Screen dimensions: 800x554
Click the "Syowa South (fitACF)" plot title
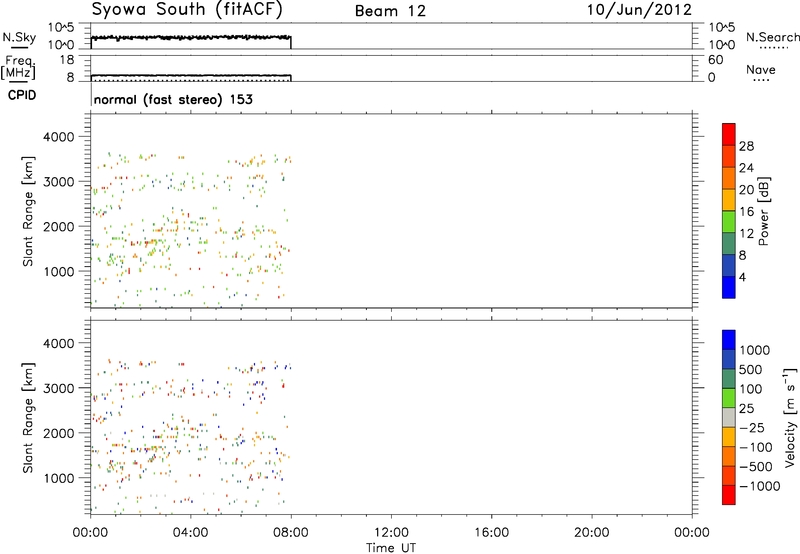187,10
